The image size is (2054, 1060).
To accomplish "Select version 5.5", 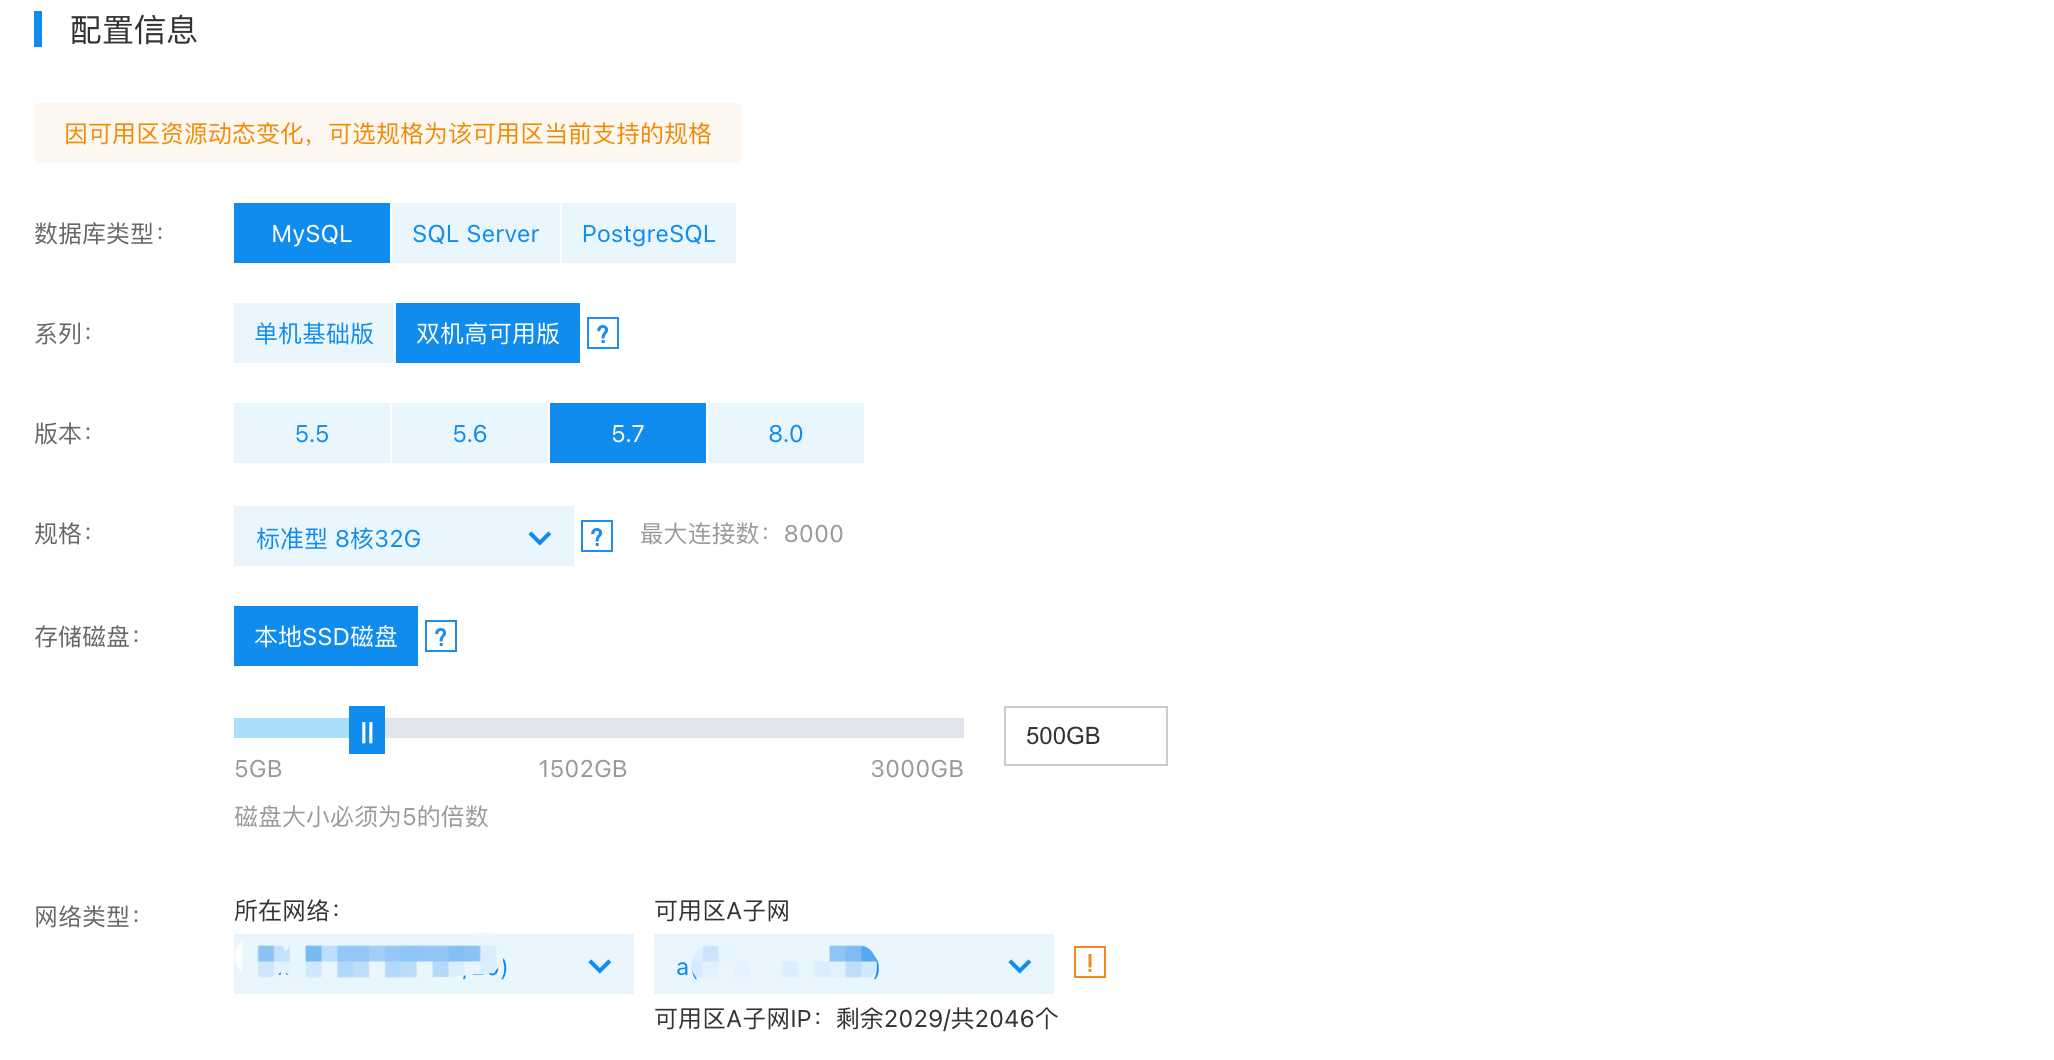I will click(x=312, y=433).
